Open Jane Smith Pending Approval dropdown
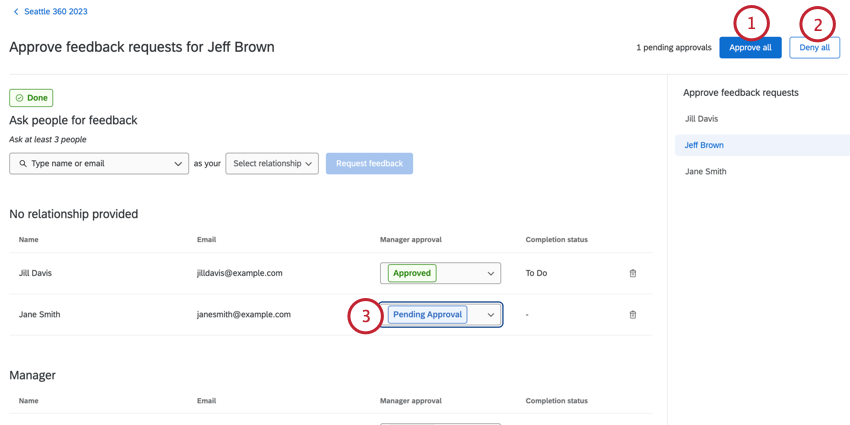Image resolution: width=850 pixels, height=425 pixels. pos(490,315)
